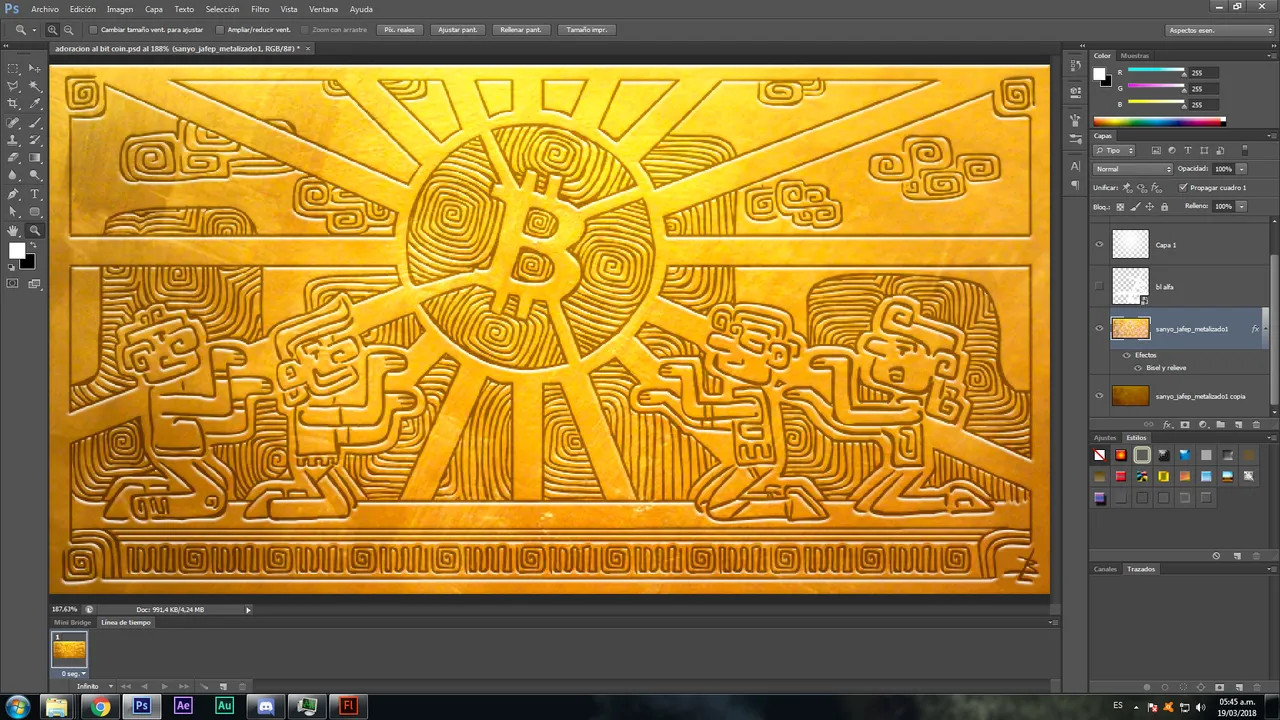Select the History Brush tool

coord(35,141)
